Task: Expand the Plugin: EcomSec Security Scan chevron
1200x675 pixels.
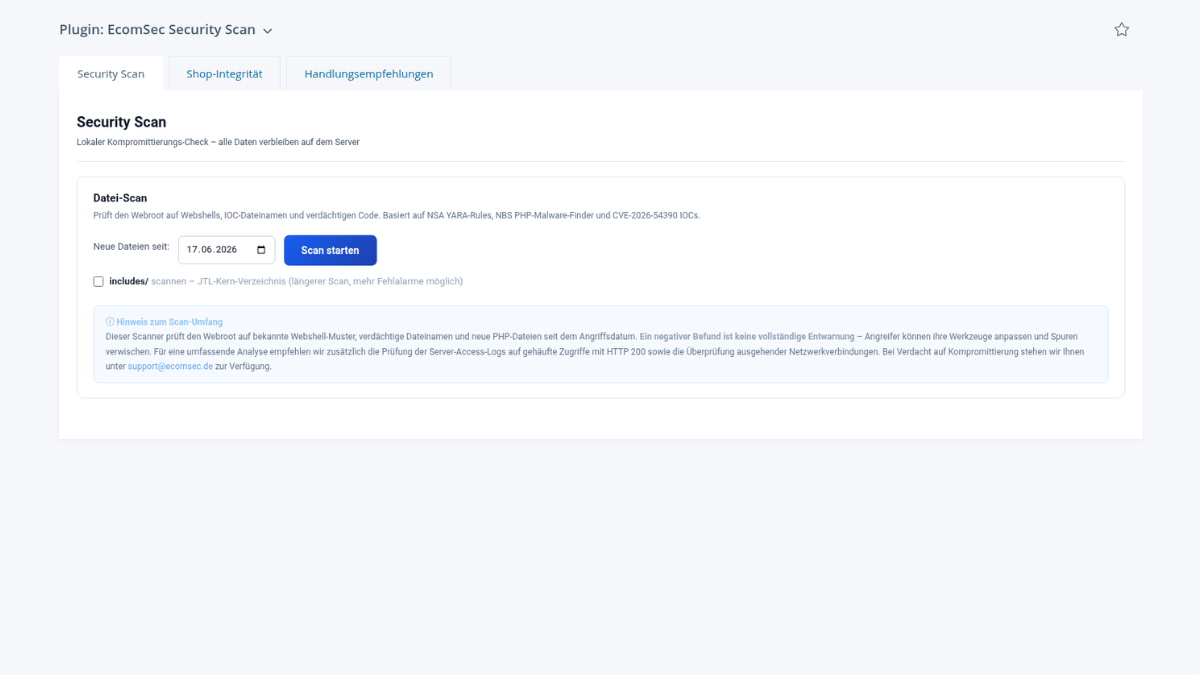Action: coord(267,31)
